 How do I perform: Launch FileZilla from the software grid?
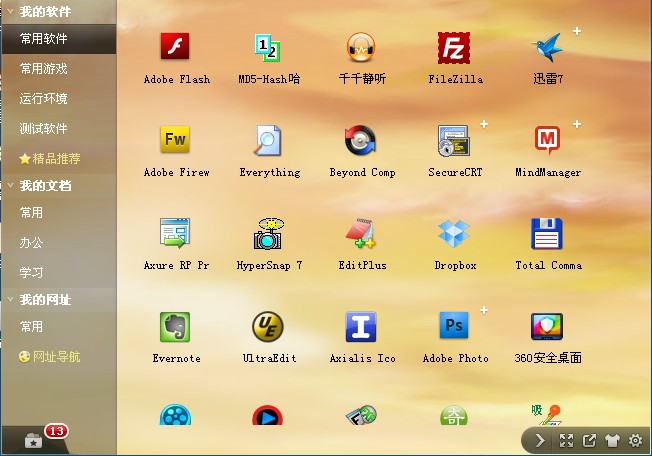coord(453,47)
